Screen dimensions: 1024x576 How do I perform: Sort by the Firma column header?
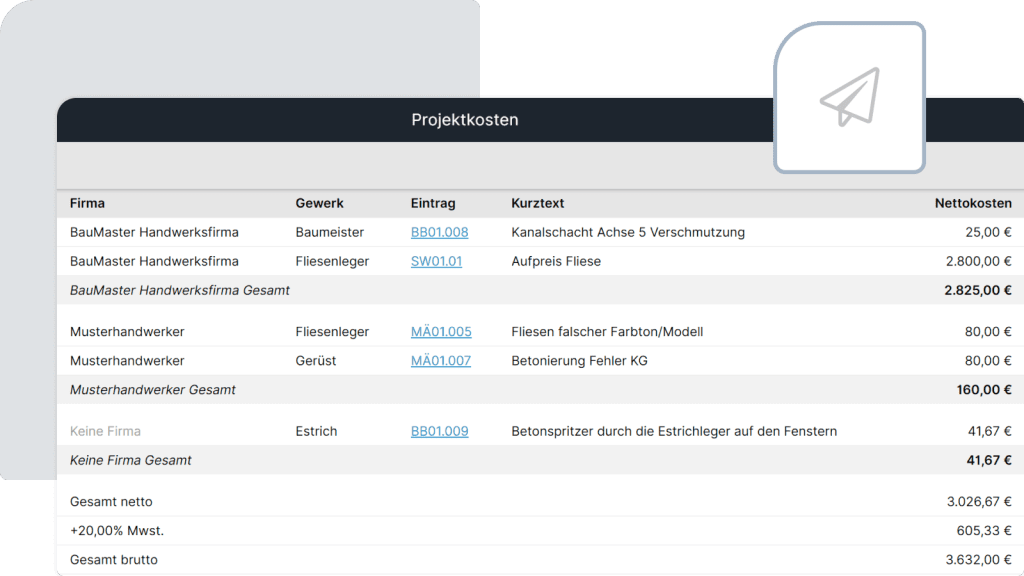(x=86, y=203)
